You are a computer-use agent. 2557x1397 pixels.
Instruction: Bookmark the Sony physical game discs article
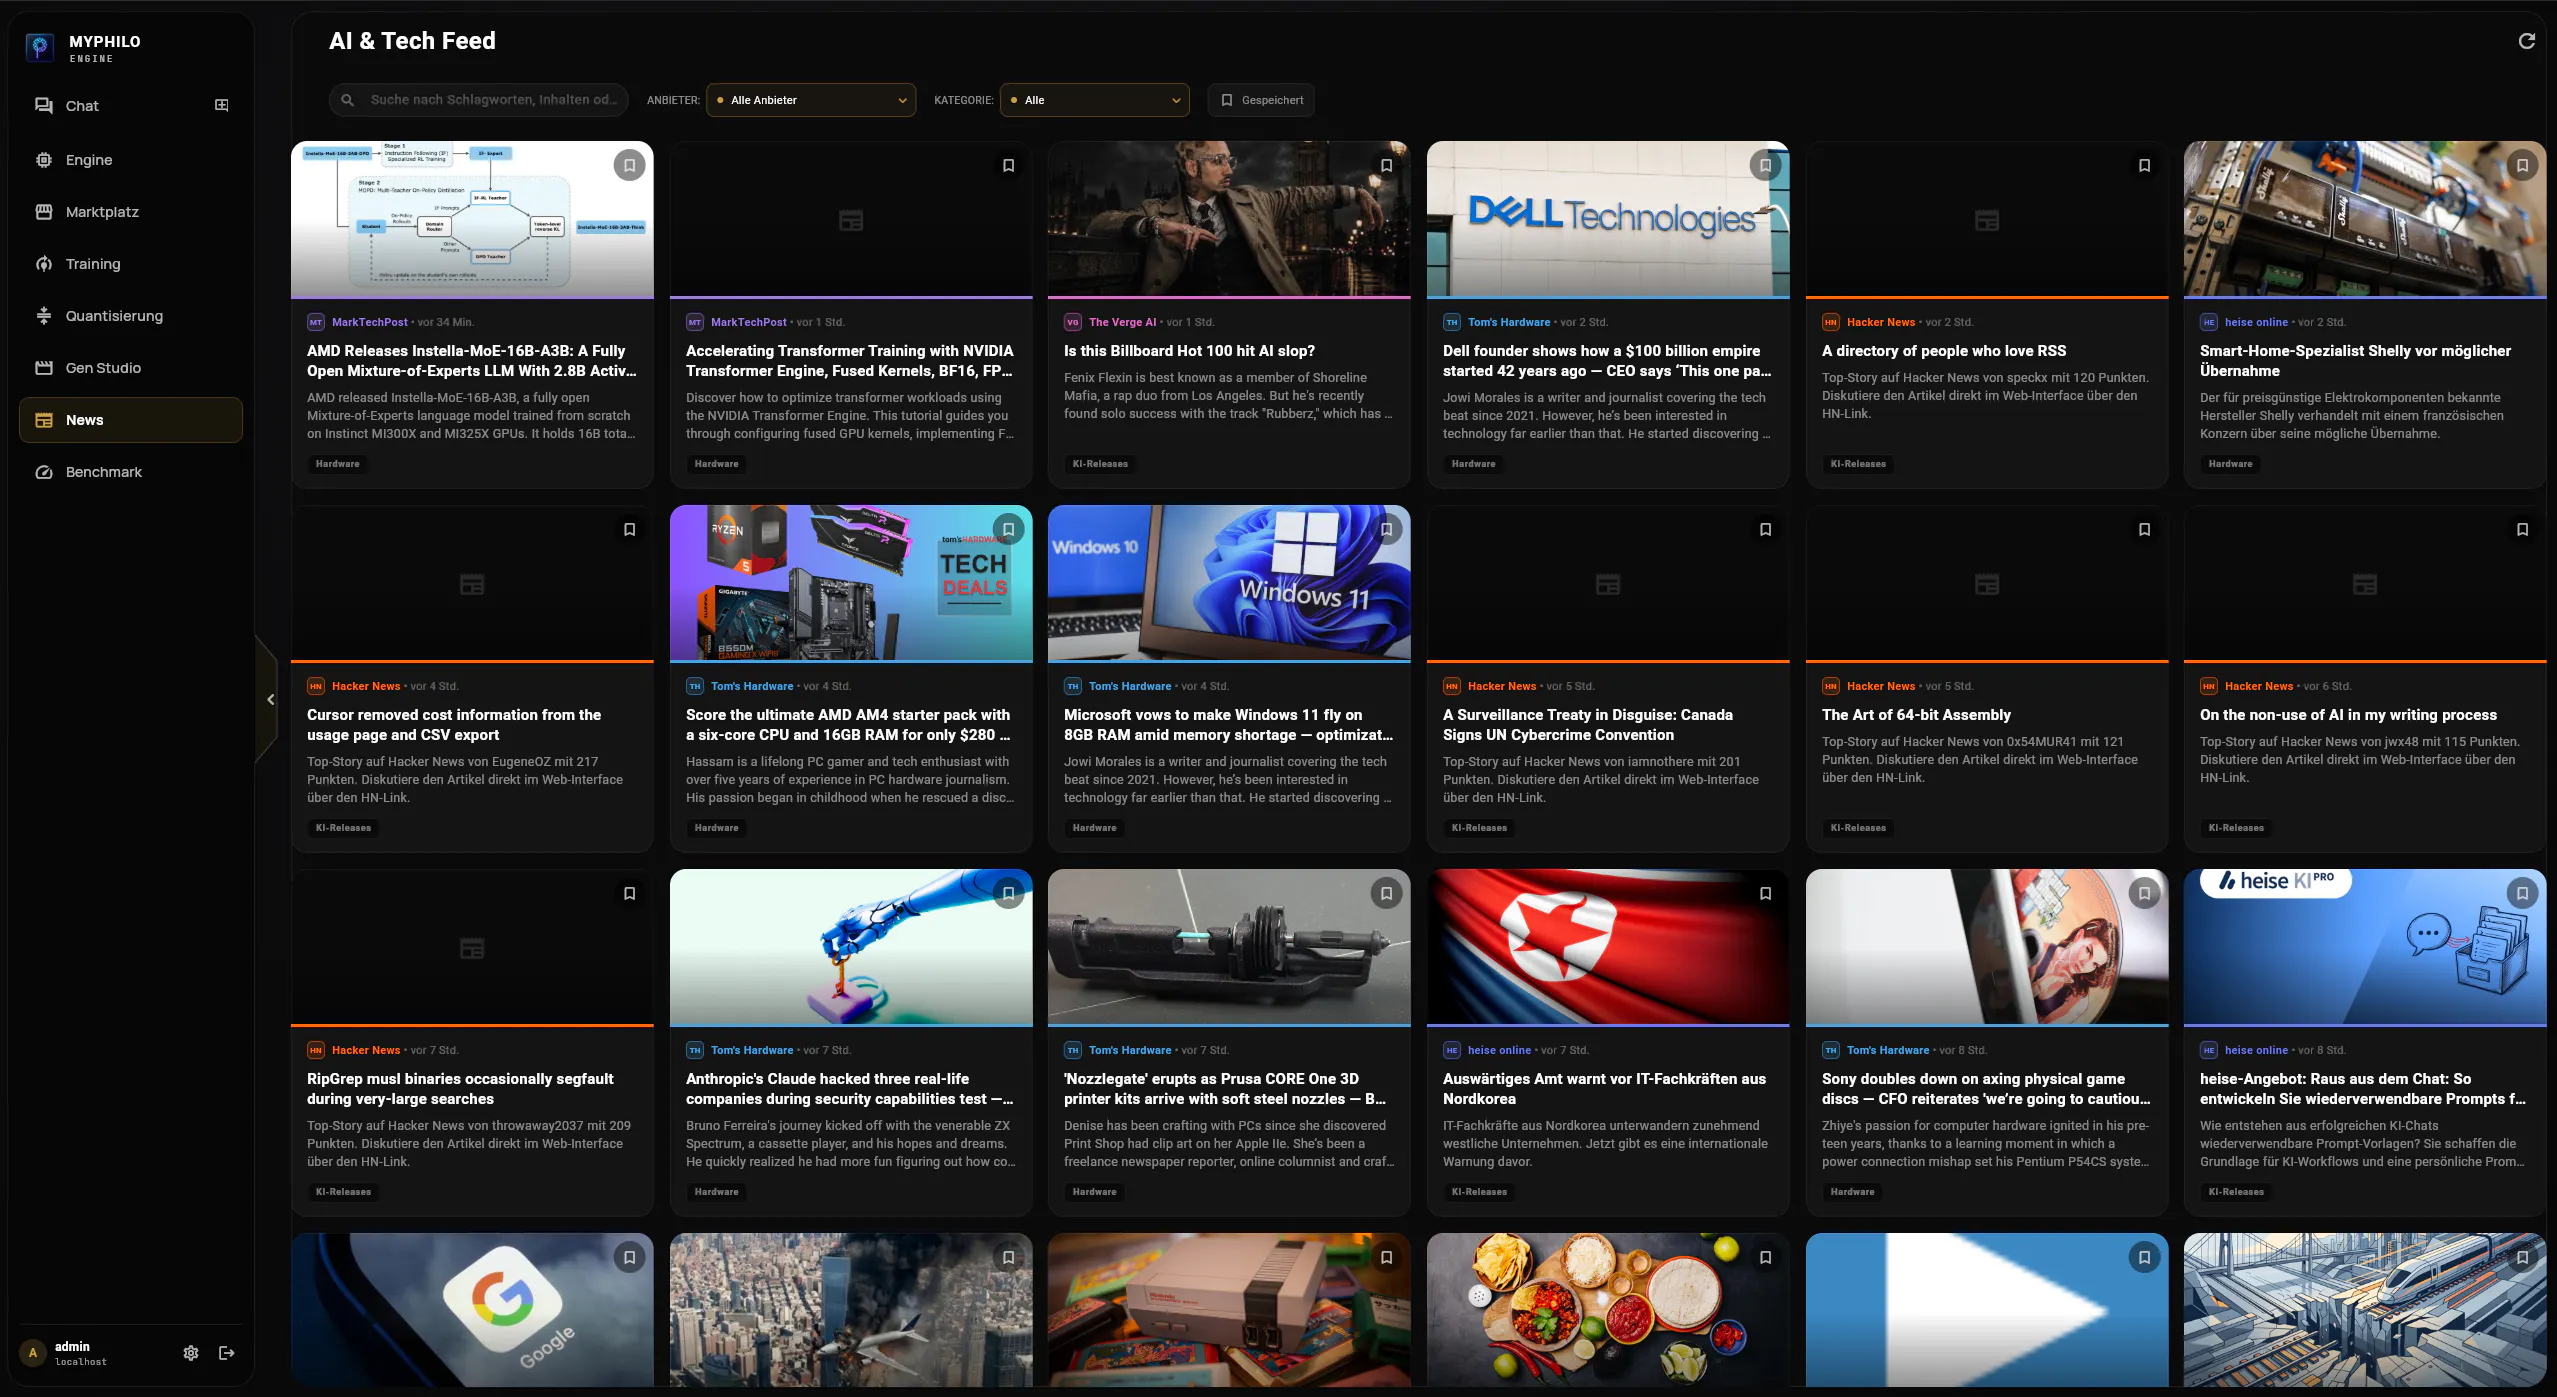point(2144,893)
